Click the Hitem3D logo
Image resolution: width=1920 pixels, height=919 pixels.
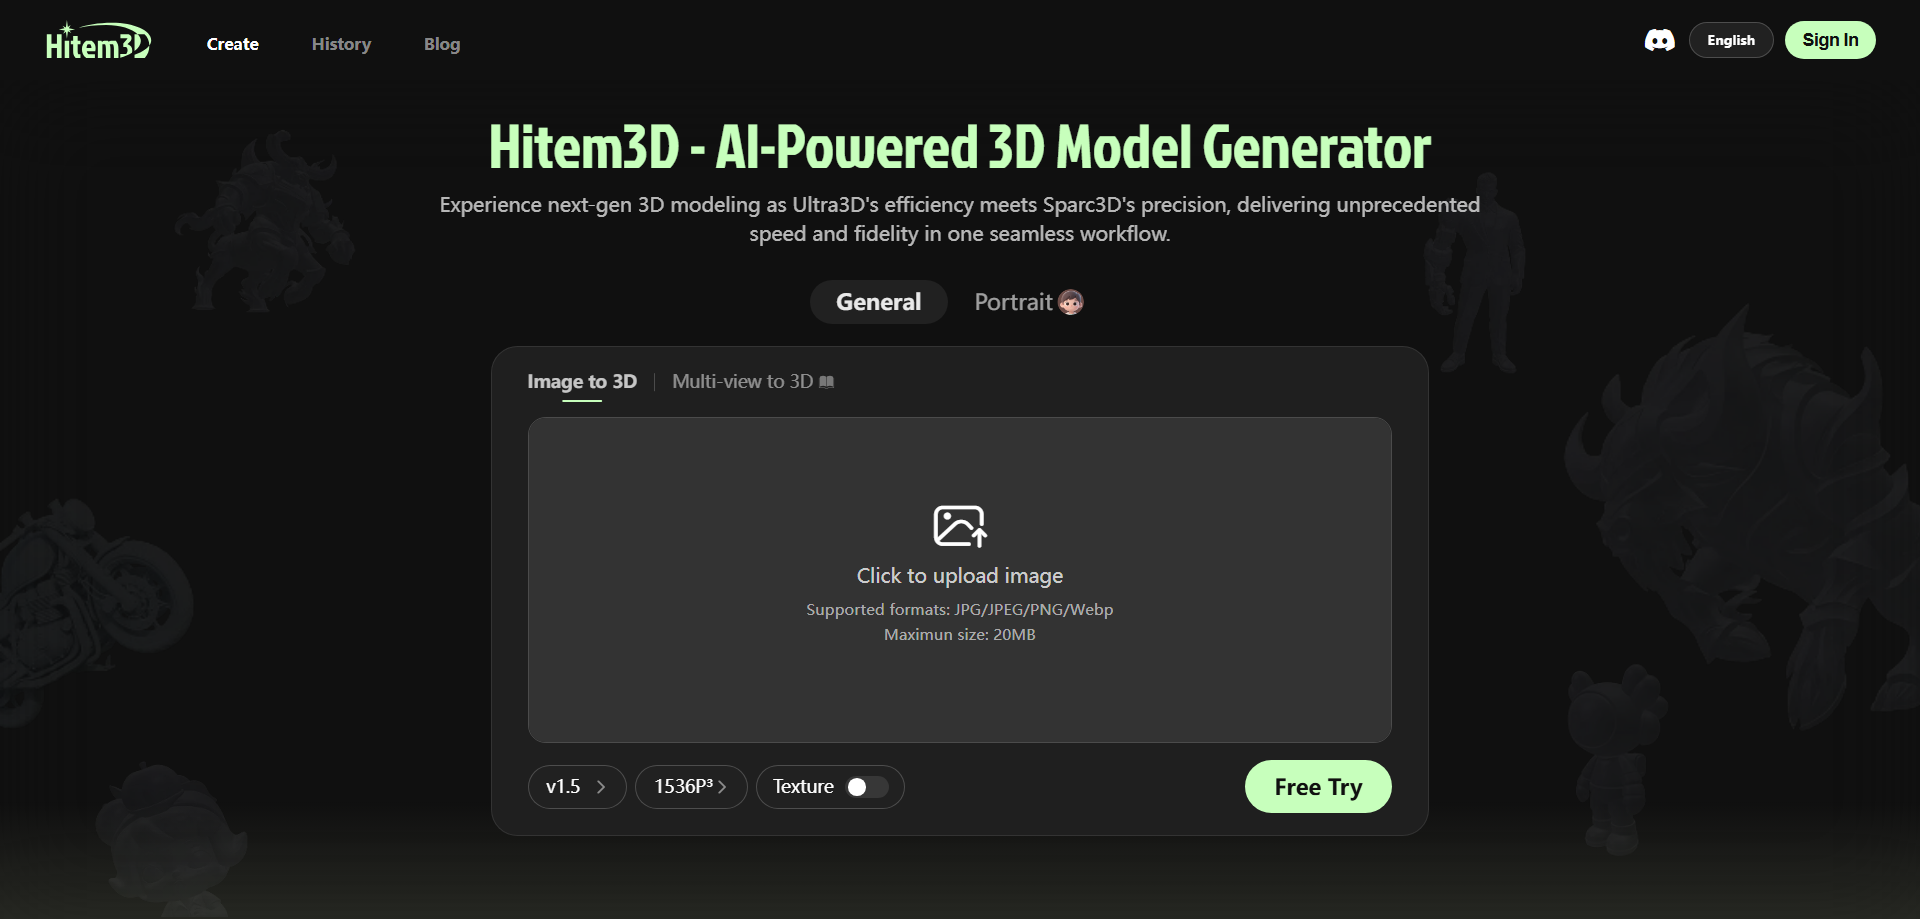pos(98,43)
